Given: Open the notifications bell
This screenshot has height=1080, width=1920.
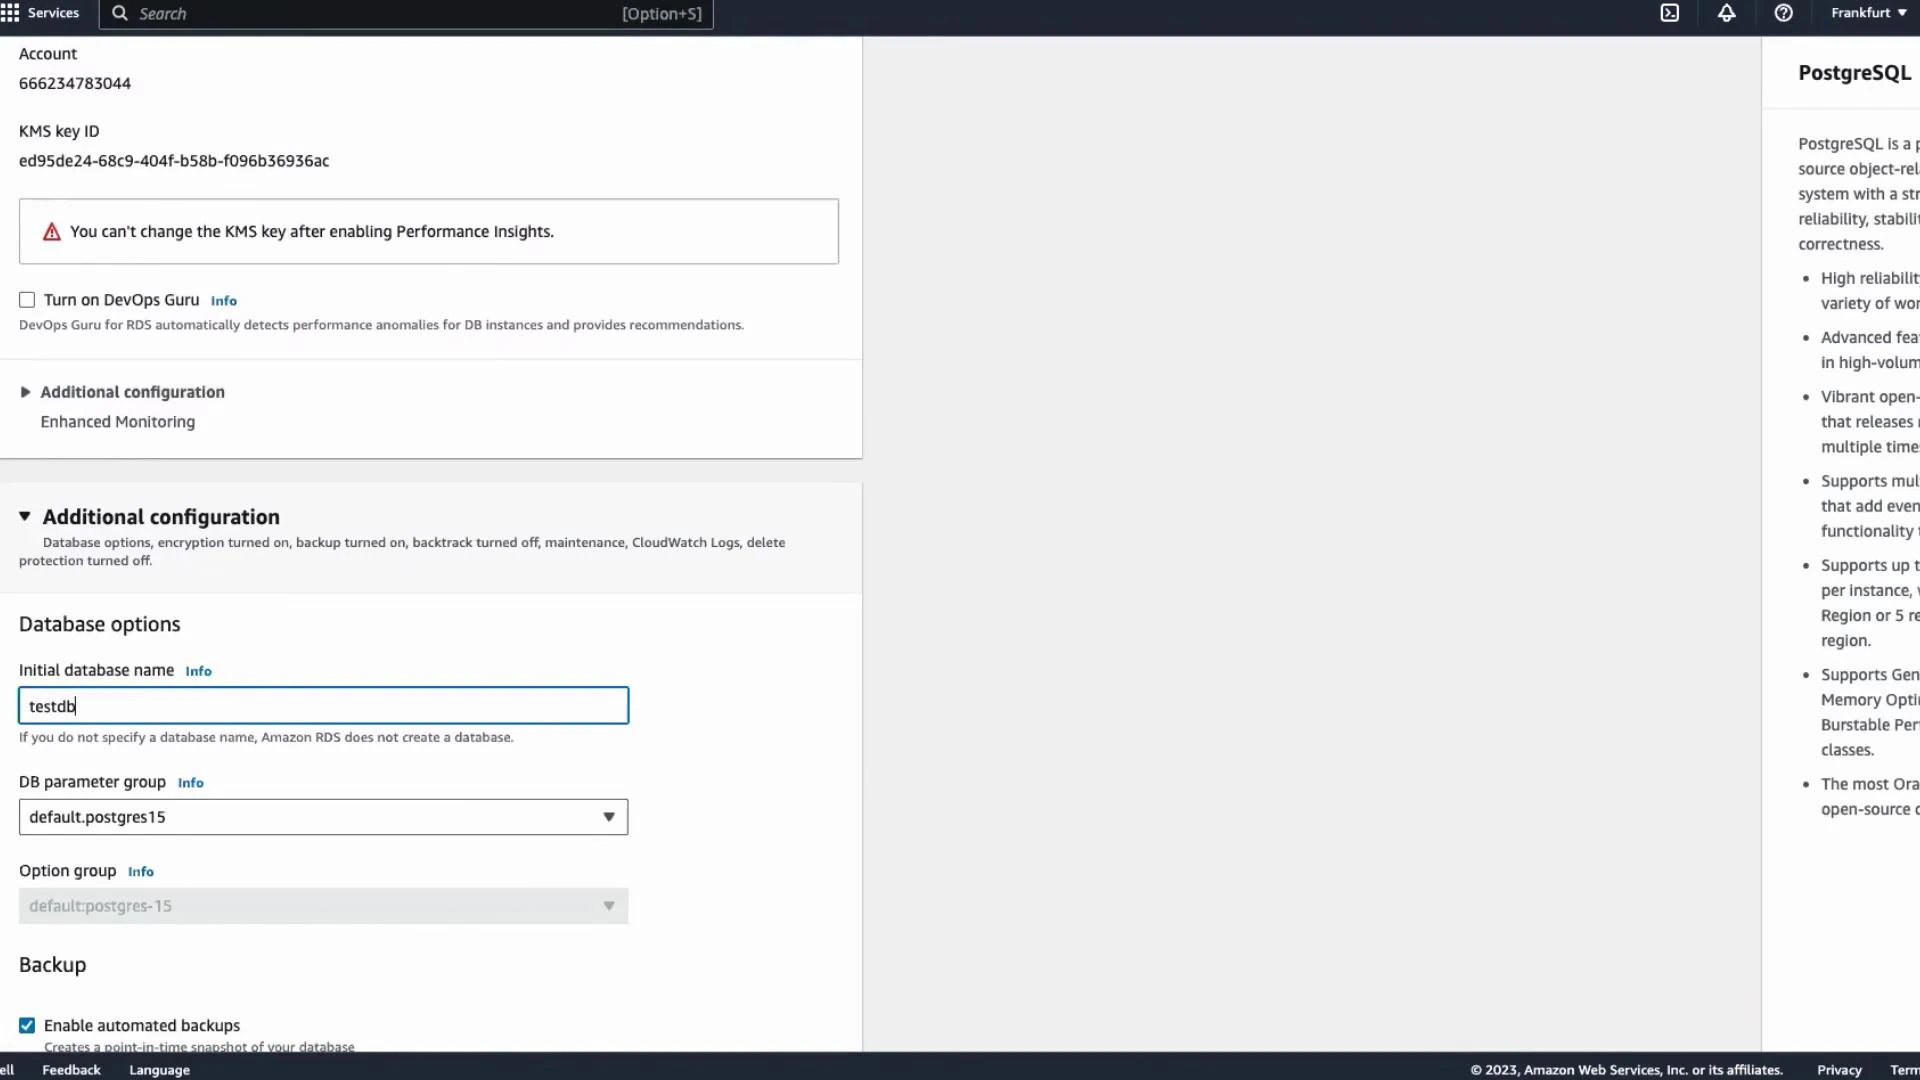Looking at the screenshot, I should [1727, 13].
